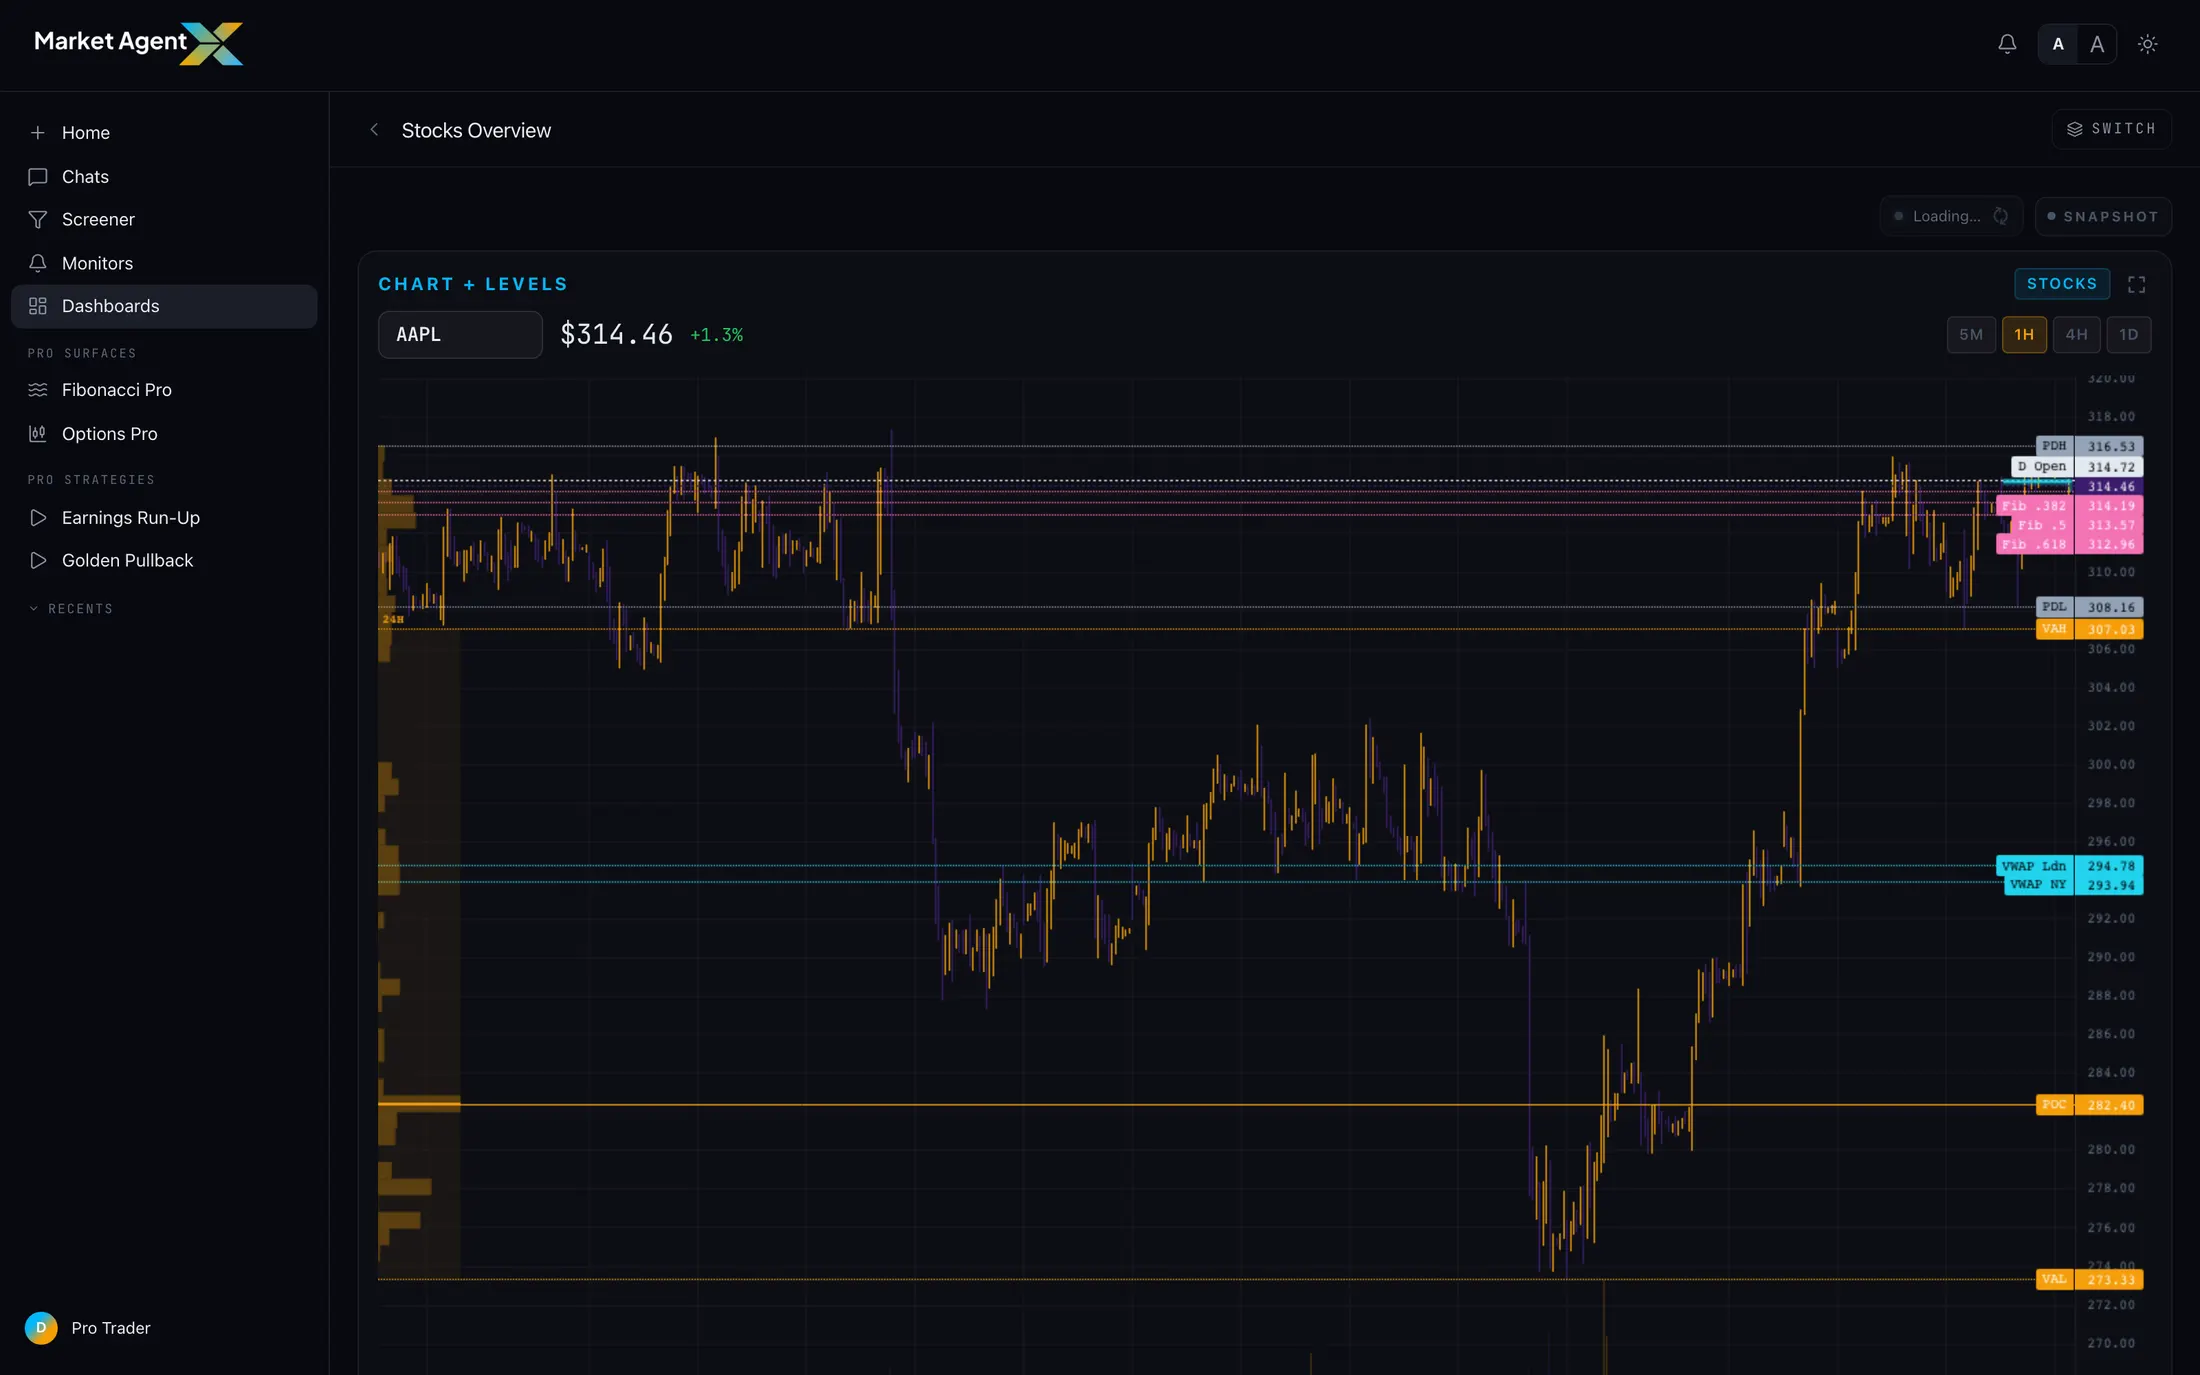Click the Golden Pullback play icon
This screenshot has width=2200, height=1375.
click(38, 561)
